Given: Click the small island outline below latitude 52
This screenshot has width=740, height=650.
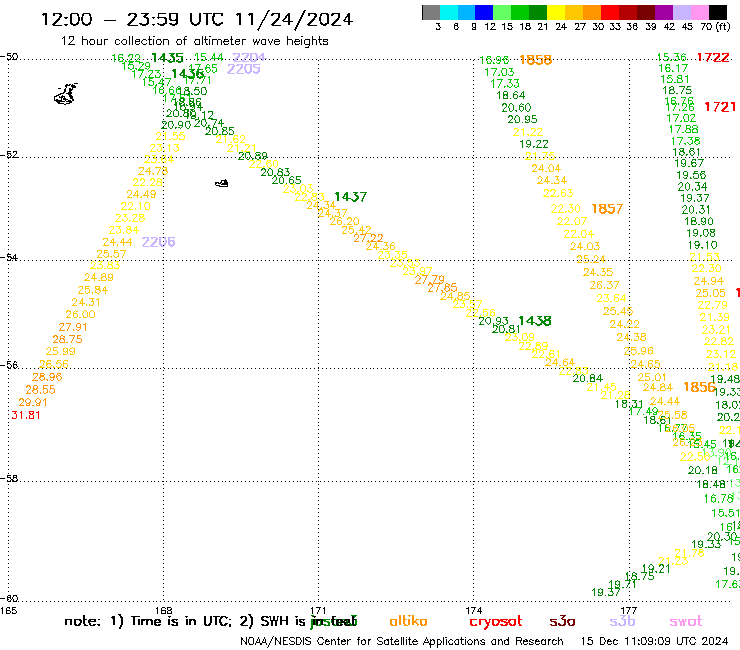Looking at the screenshot, I should click(x=222, y=183).
